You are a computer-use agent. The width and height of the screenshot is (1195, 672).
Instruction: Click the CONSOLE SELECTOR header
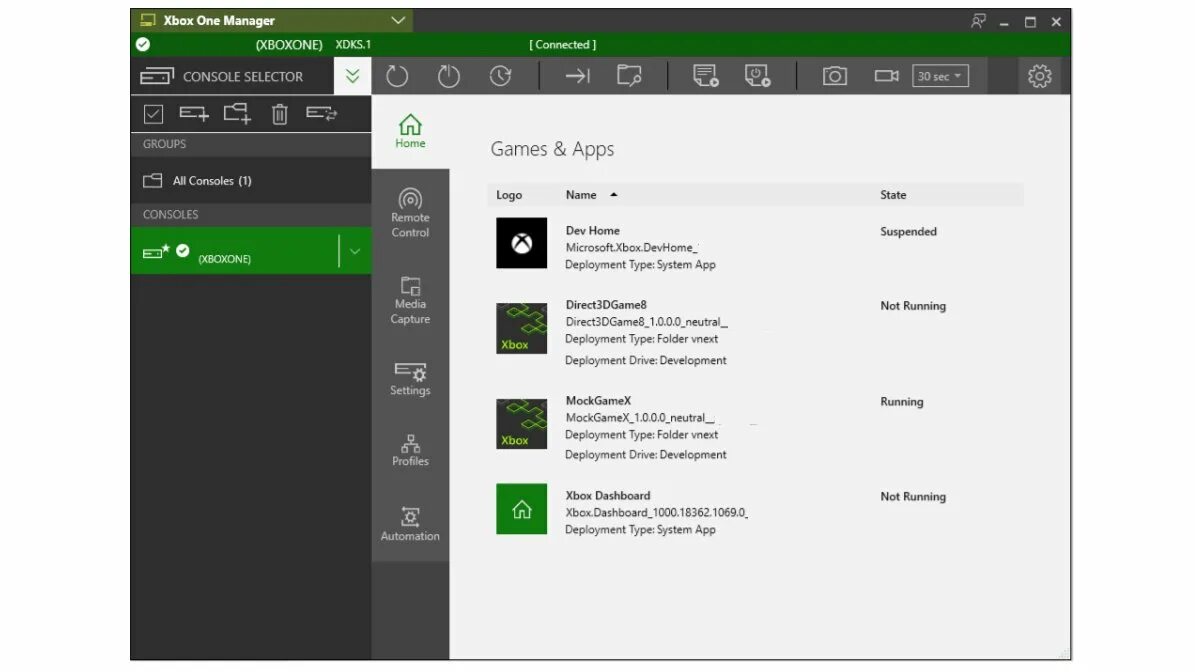point(232,76)
